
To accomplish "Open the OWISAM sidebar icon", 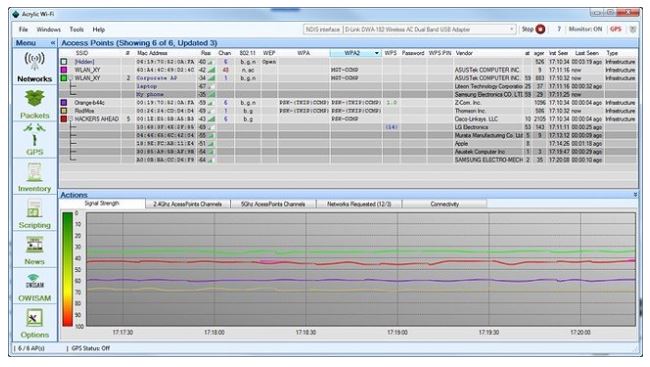I will [34, 287].
